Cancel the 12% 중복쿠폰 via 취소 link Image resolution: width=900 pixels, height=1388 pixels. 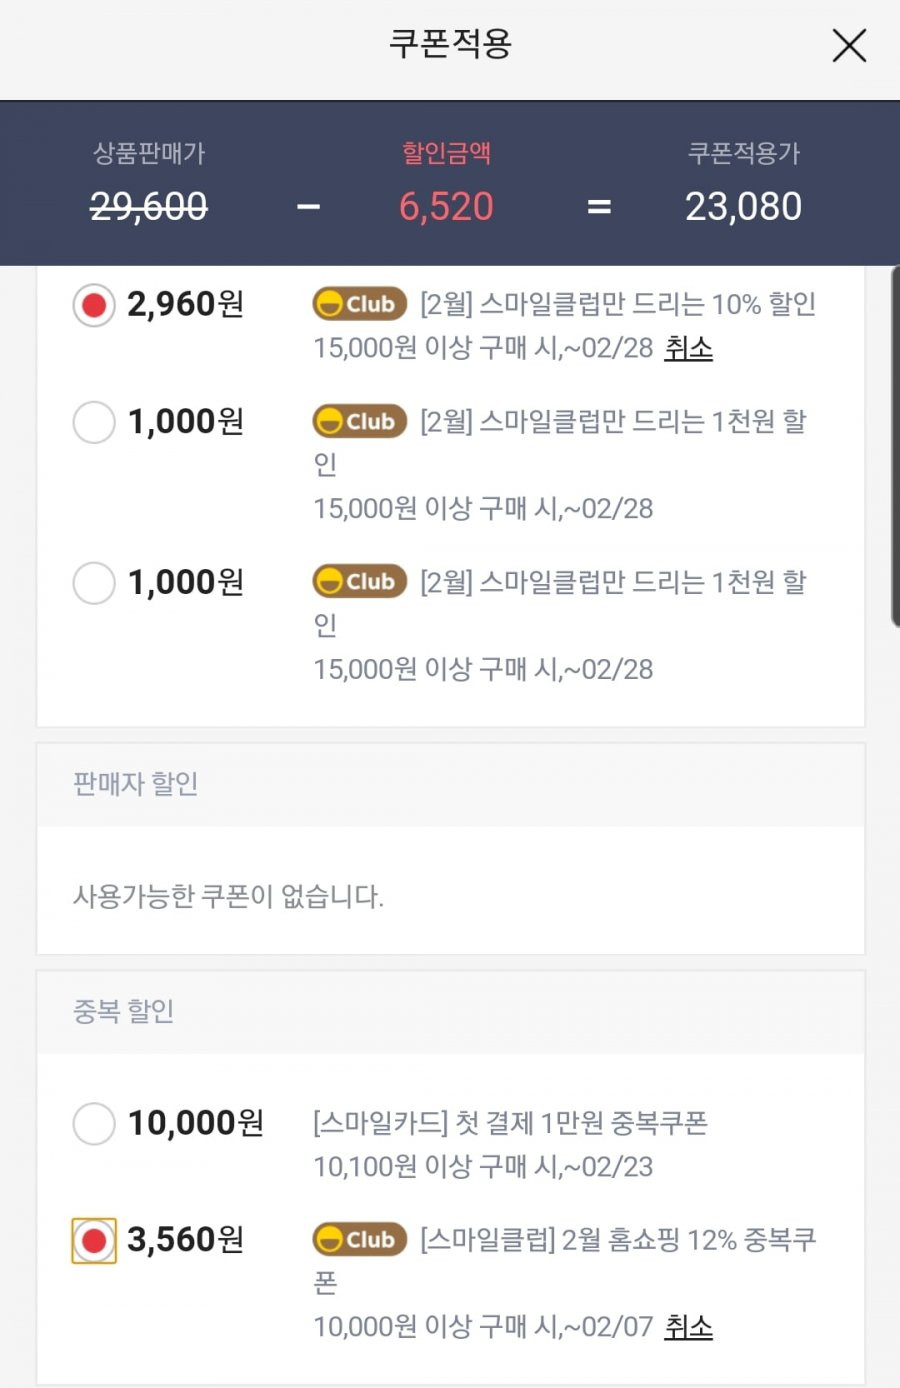(688, 1327)
